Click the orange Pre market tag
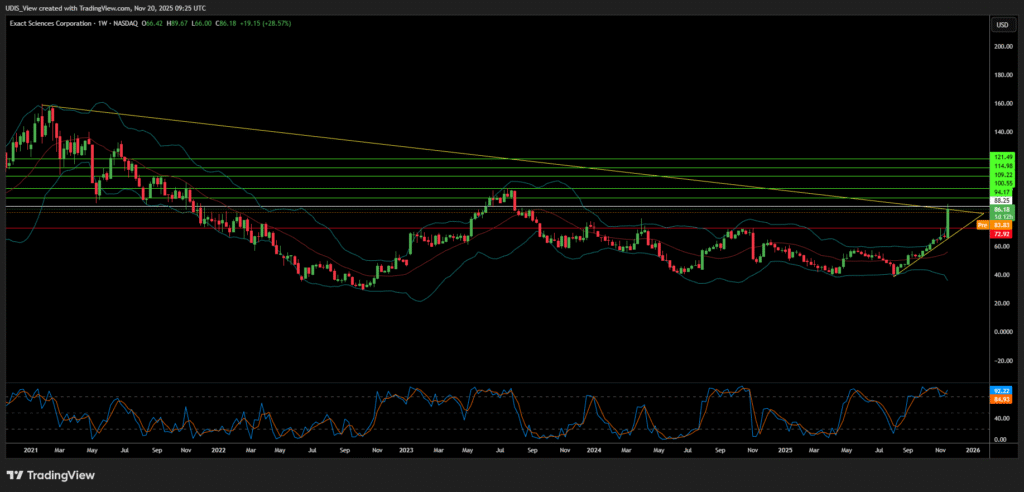 (x=982, y=225)
